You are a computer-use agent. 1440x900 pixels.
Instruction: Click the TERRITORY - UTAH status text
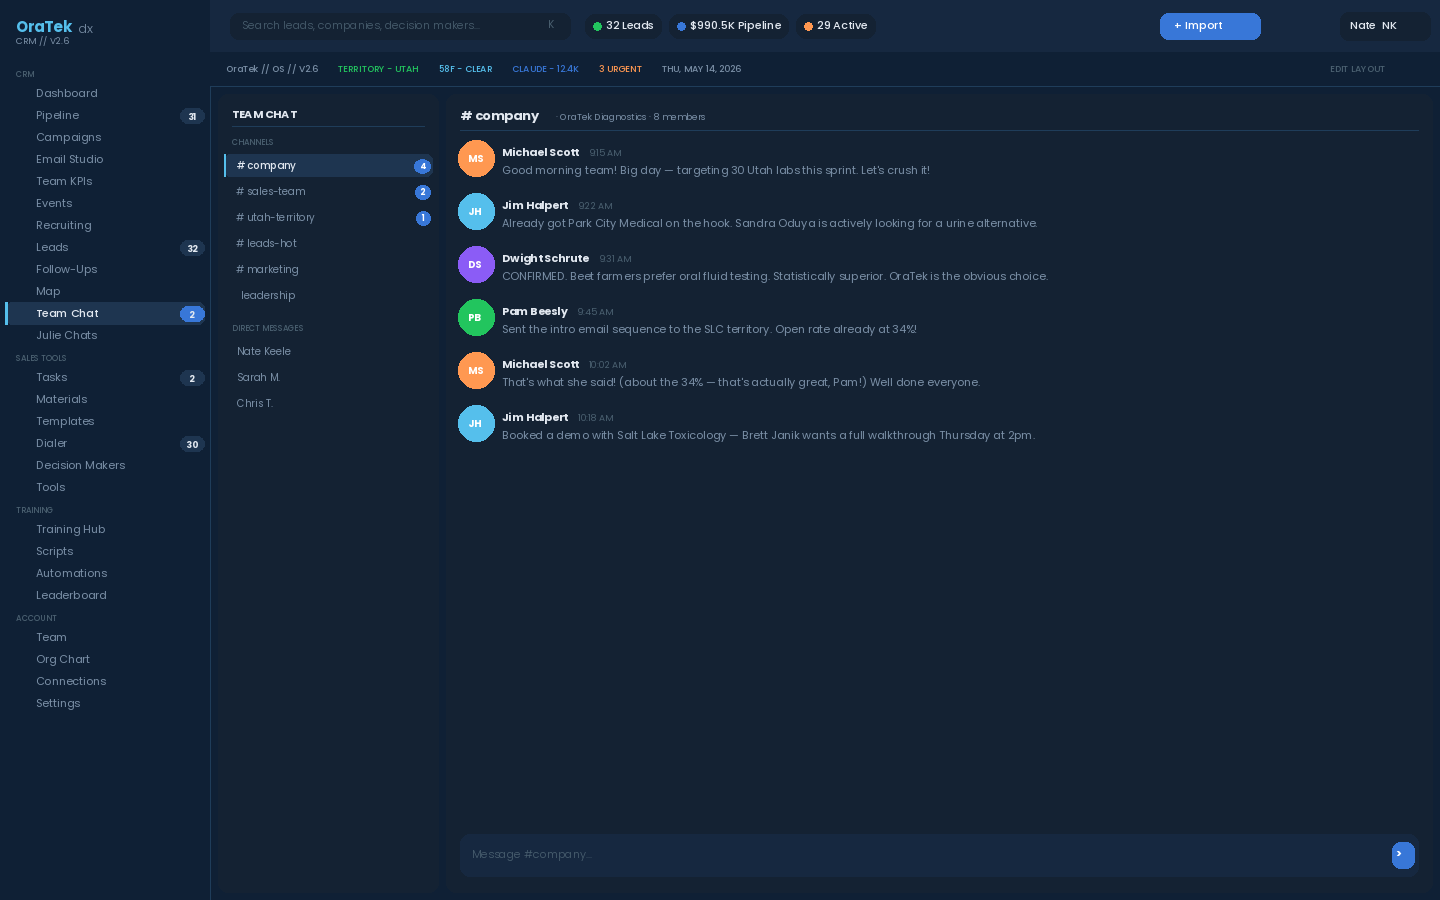tap(378, 70)
